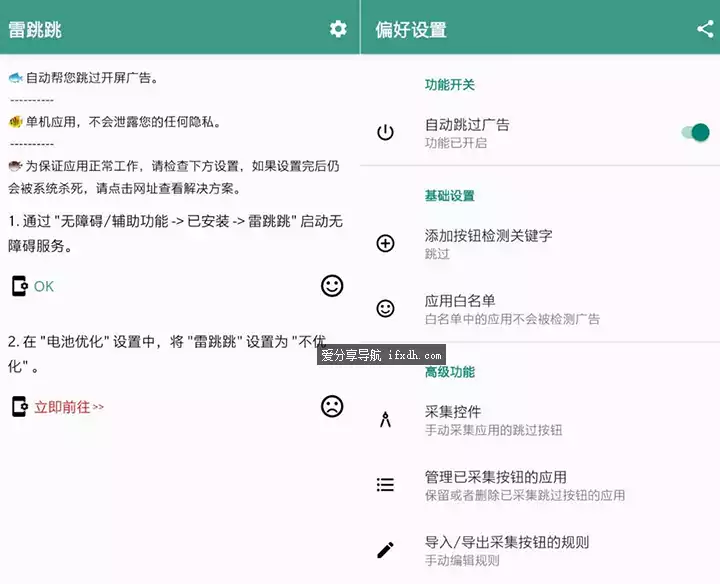Click the happy face status icon

[332, 286]
